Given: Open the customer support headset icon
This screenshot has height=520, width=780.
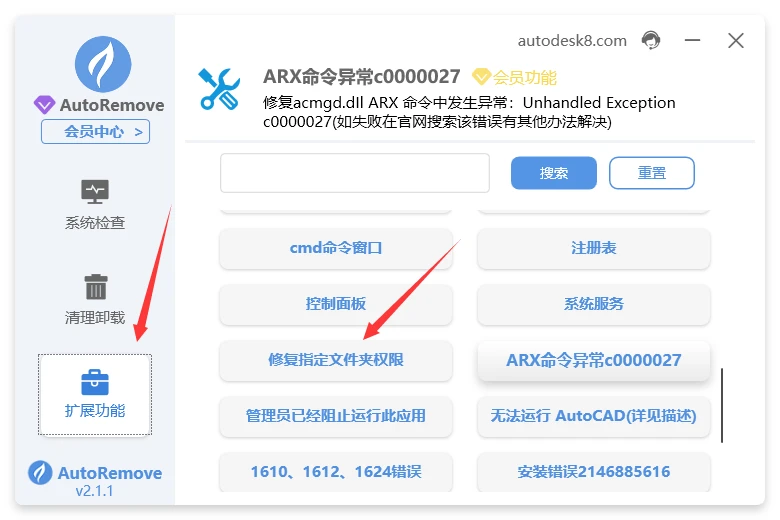Looking at the screenshot, I should pos(651,40).
